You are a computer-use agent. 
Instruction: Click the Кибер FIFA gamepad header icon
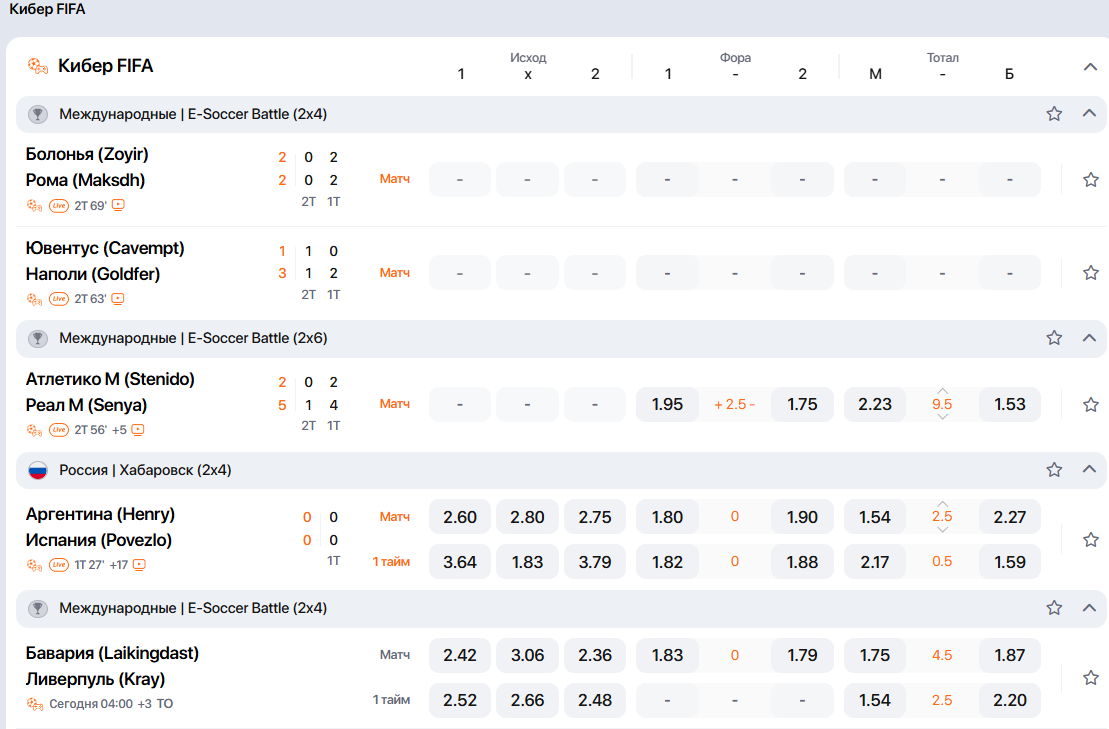click(37, 66)
